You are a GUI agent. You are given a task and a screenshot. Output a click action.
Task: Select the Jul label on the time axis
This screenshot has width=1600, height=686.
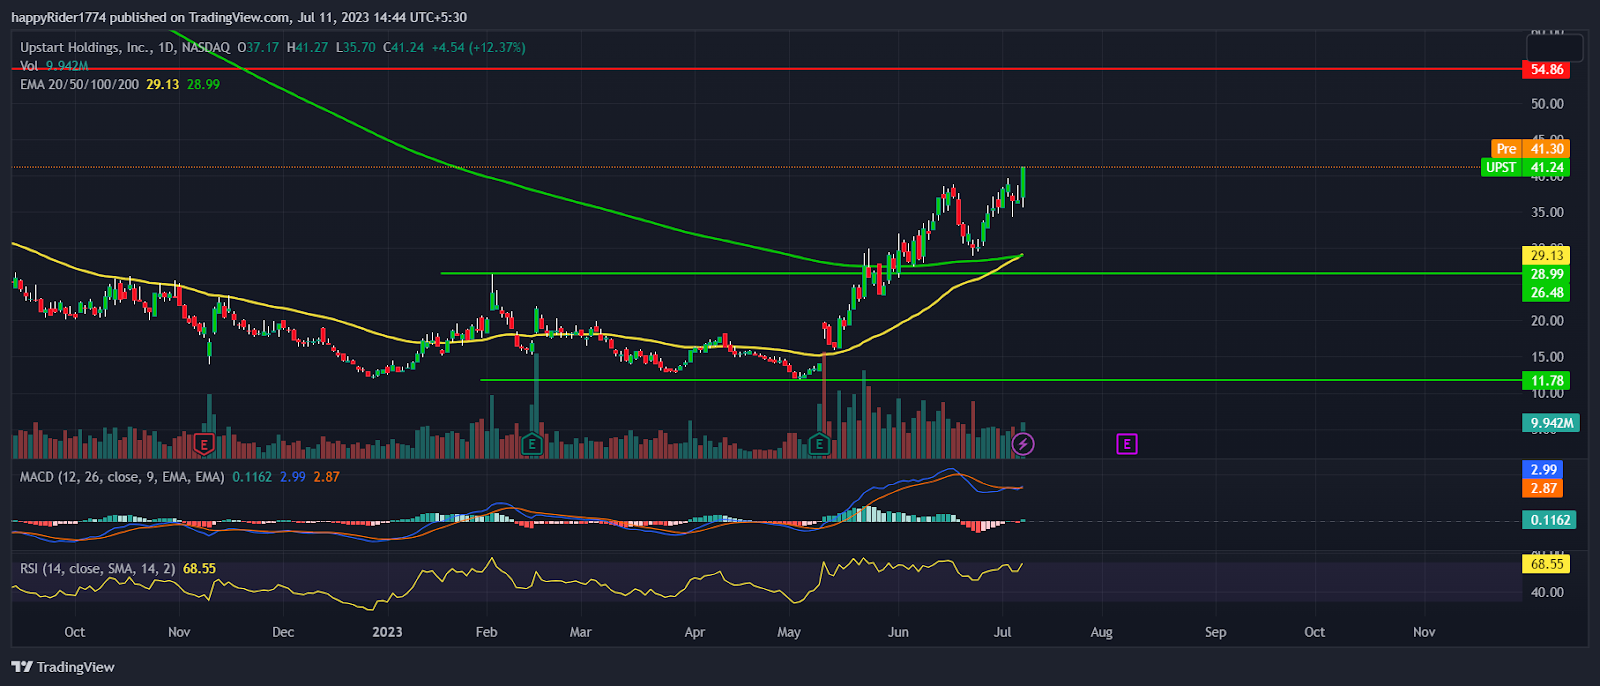coord(1003,632)
